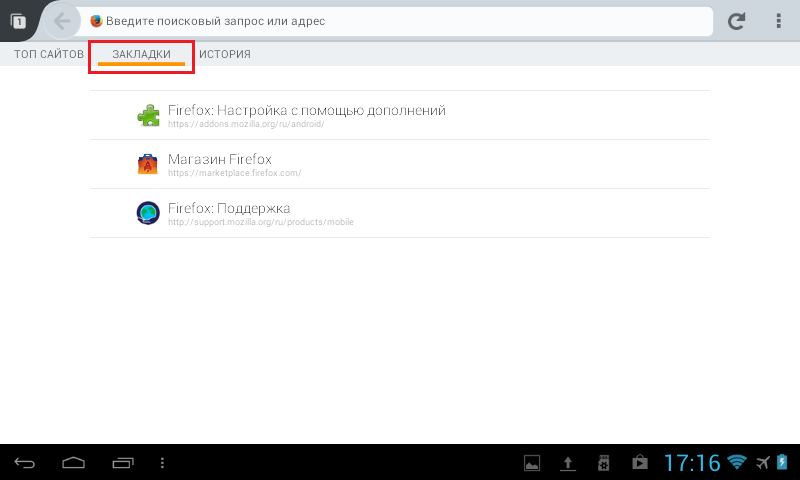Tap the Wi-Fi status icon
This screenshot has width=800, height=480.
(736, 462)
